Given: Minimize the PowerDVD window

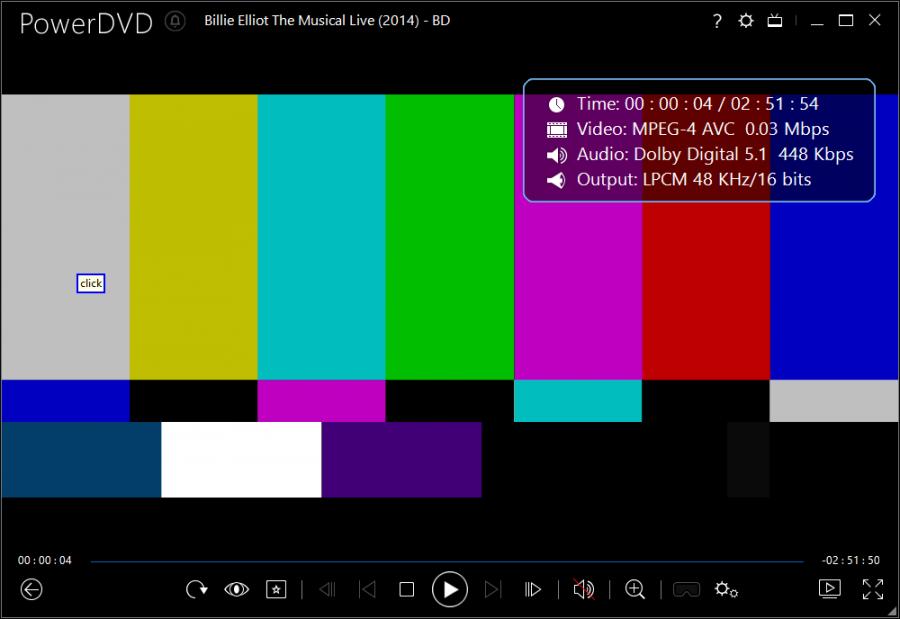Looking at the screenshot, I should (x=817, y=23).
